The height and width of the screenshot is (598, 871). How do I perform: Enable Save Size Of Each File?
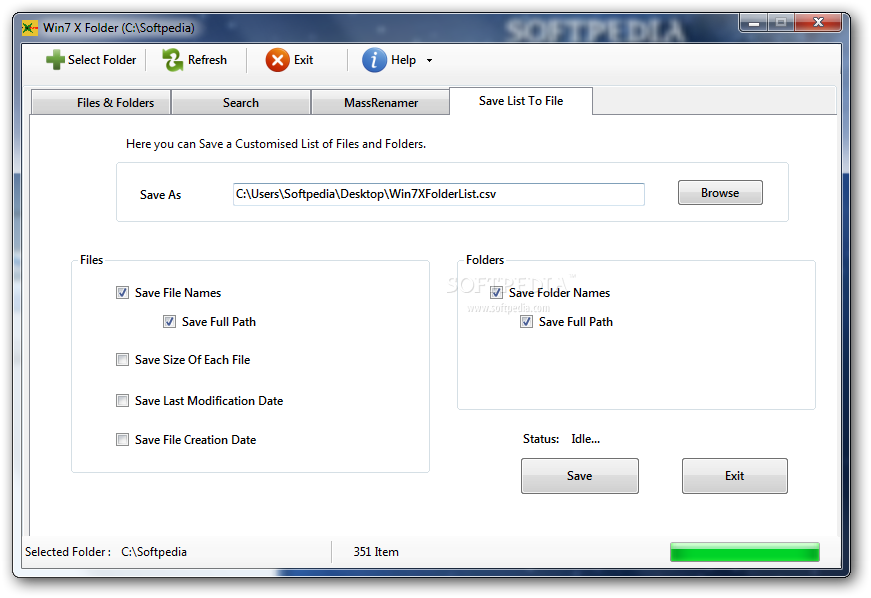[x=122, y=360]
